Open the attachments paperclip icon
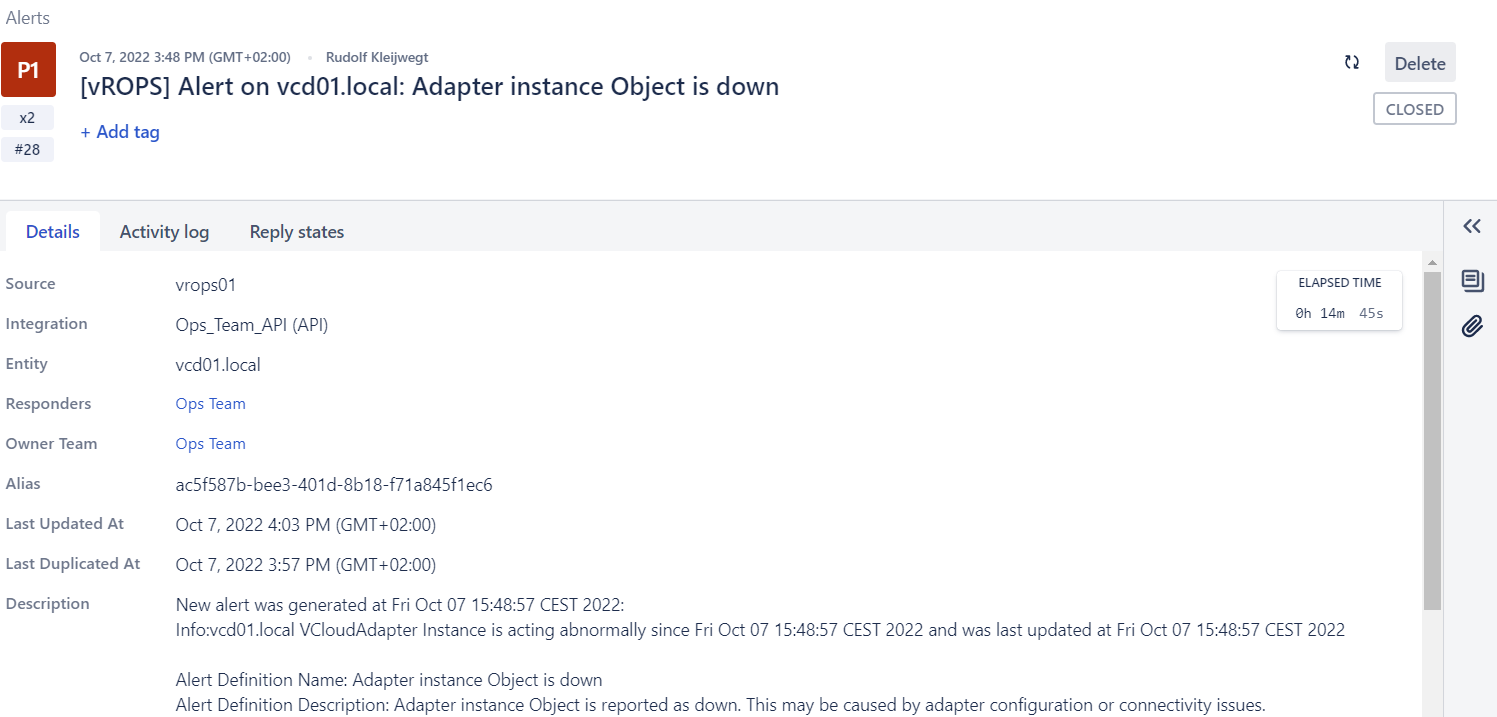The image size is (1497, 717). 1471,326
